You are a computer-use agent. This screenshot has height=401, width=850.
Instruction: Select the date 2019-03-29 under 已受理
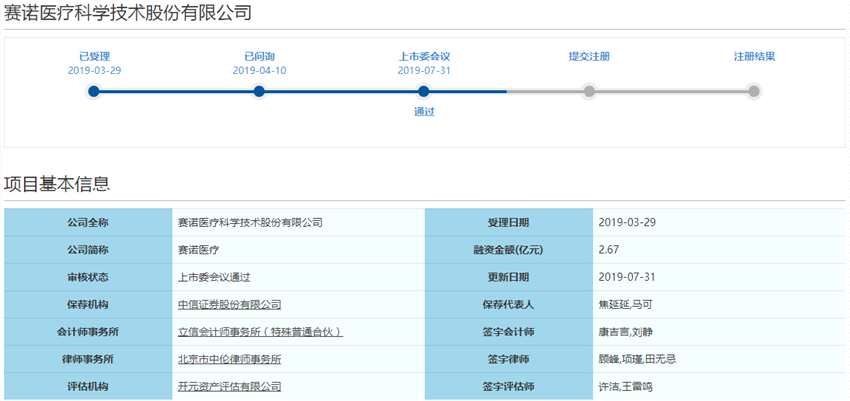(x=94, y=70)
